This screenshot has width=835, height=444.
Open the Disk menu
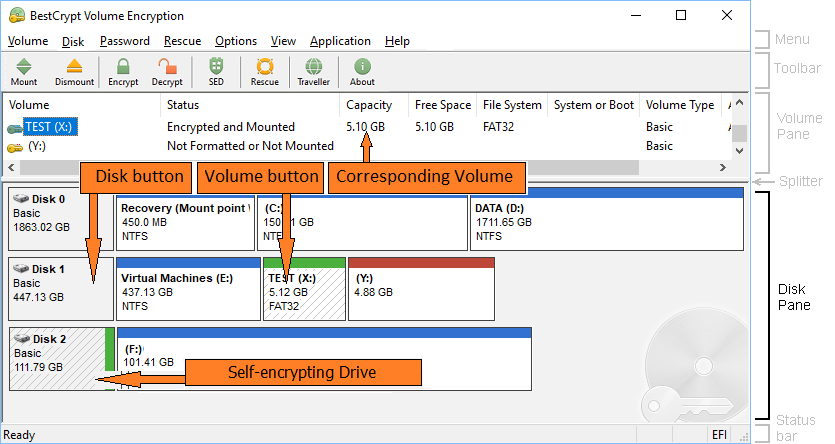pos(73,41)
